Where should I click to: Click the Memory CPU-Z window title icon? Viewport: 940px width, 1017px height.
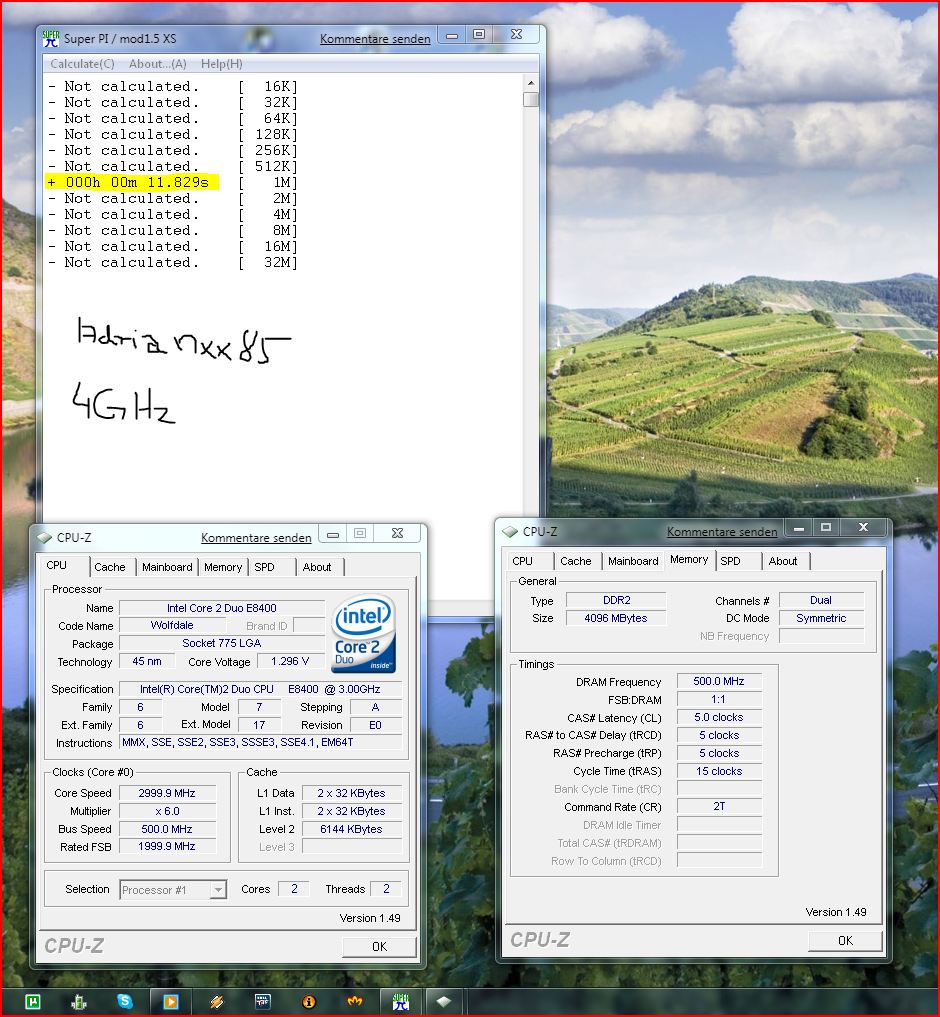(510, 532)
